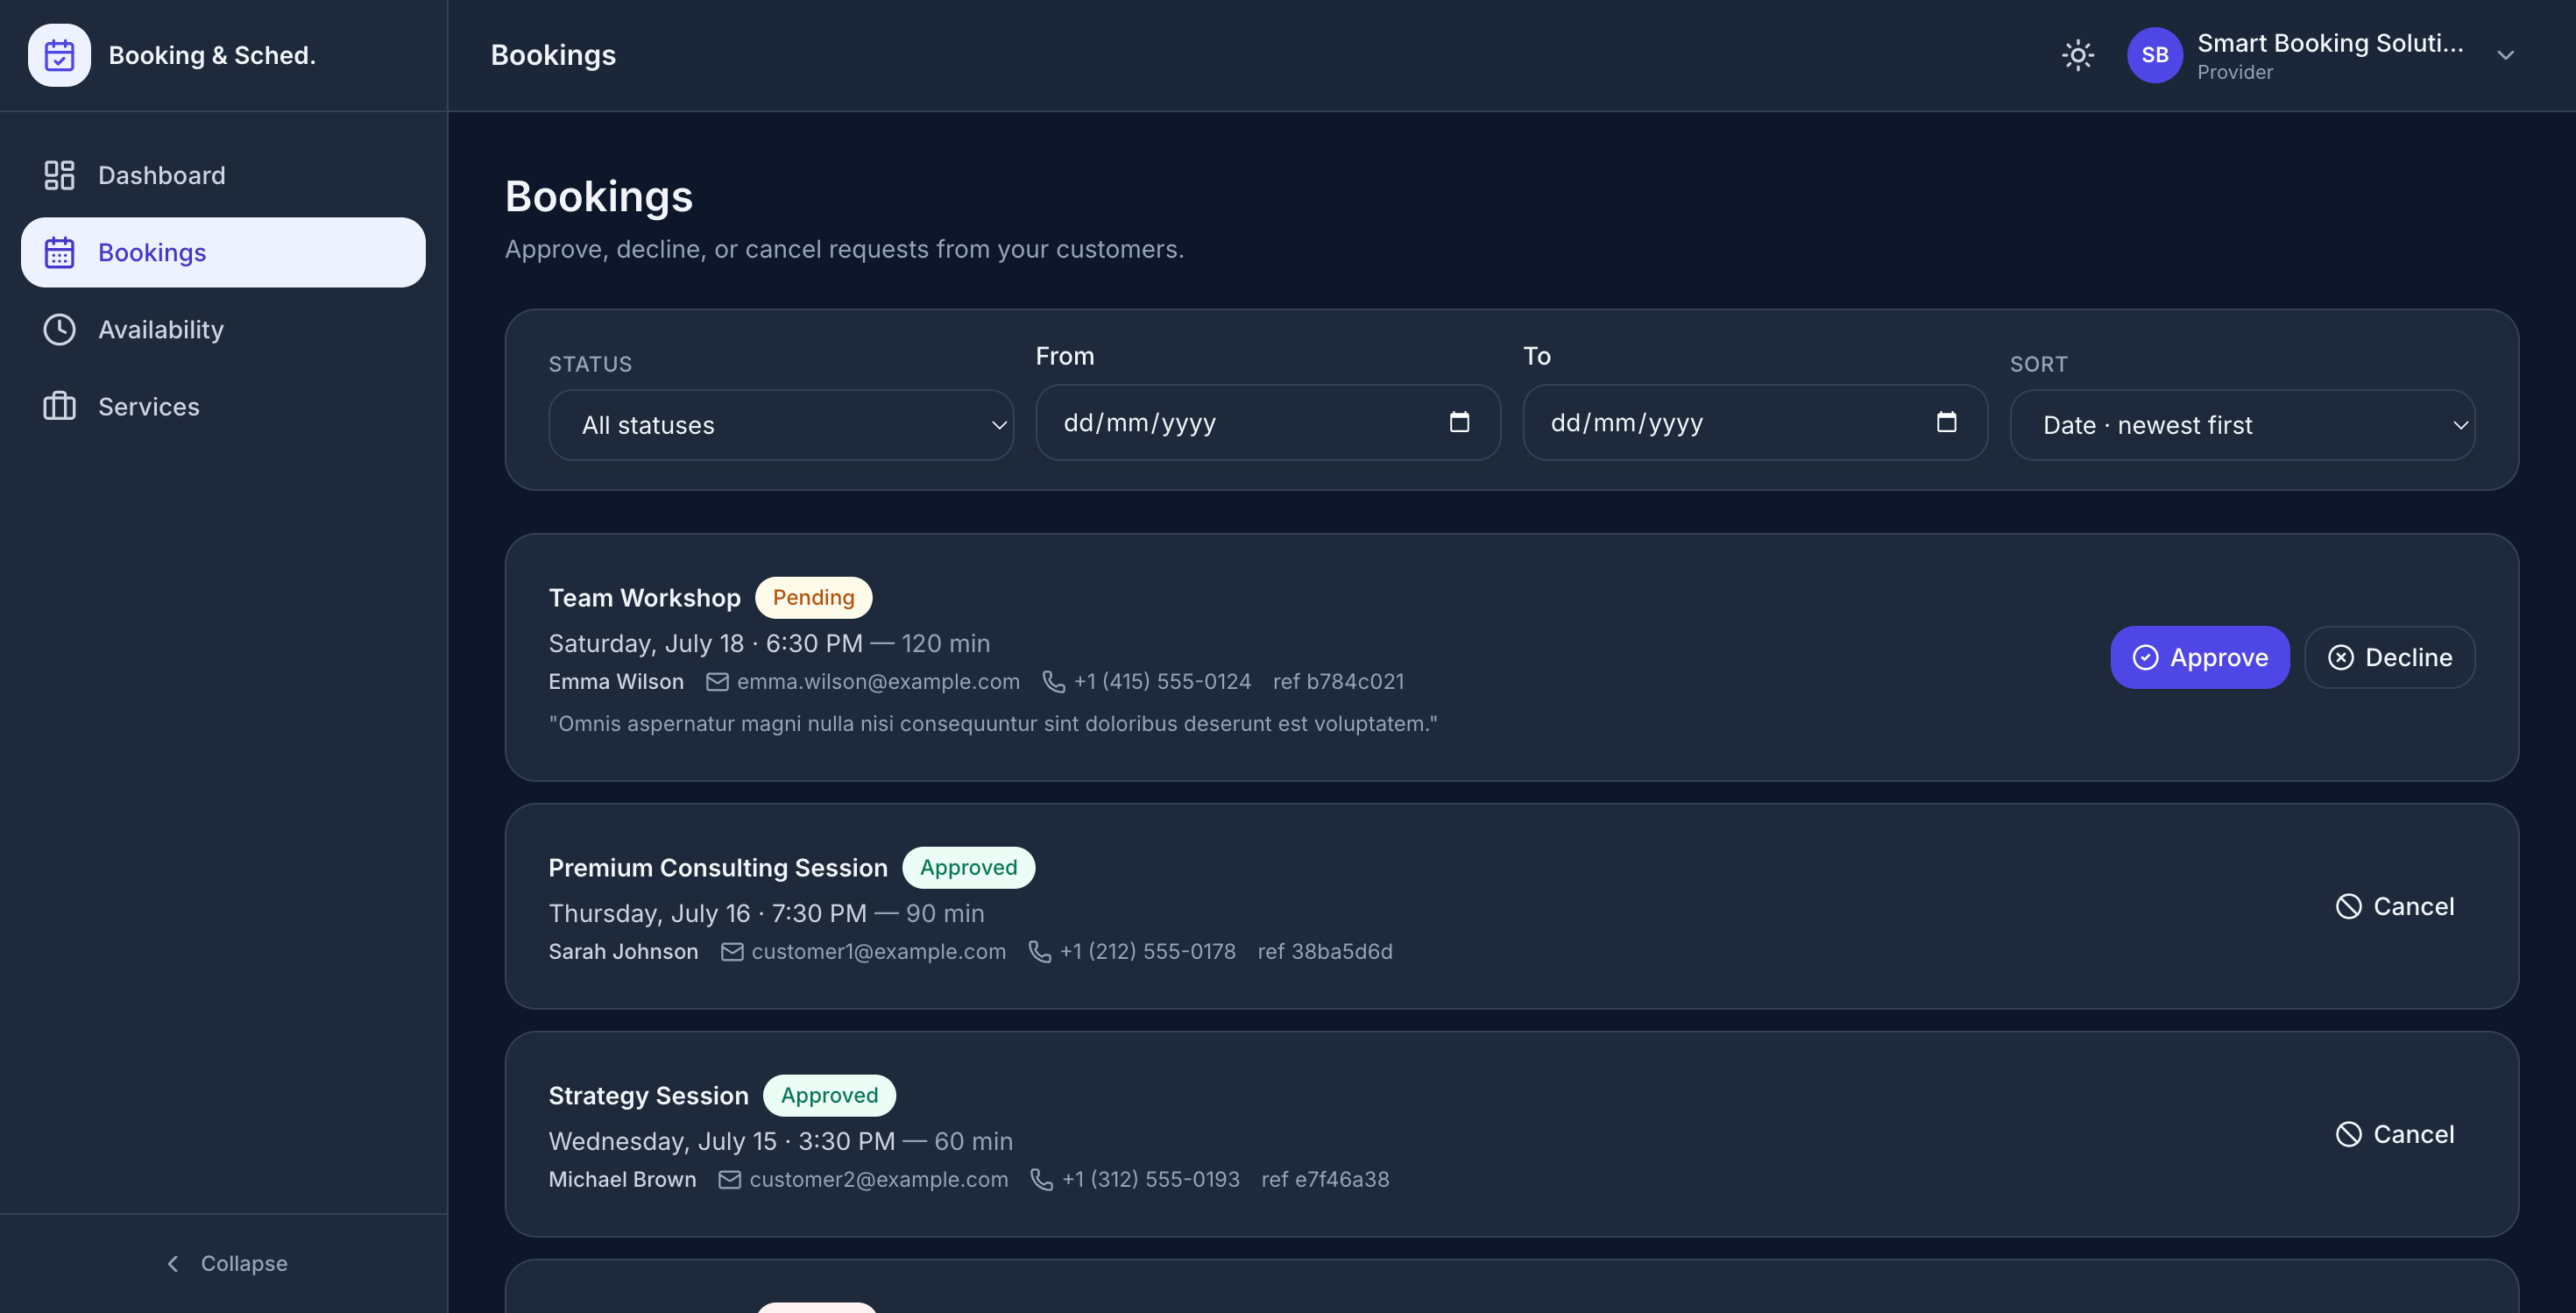This screenshot has height=1313, width=2576.
Task: Open the Services section
Action: click(x=223, y=406)
